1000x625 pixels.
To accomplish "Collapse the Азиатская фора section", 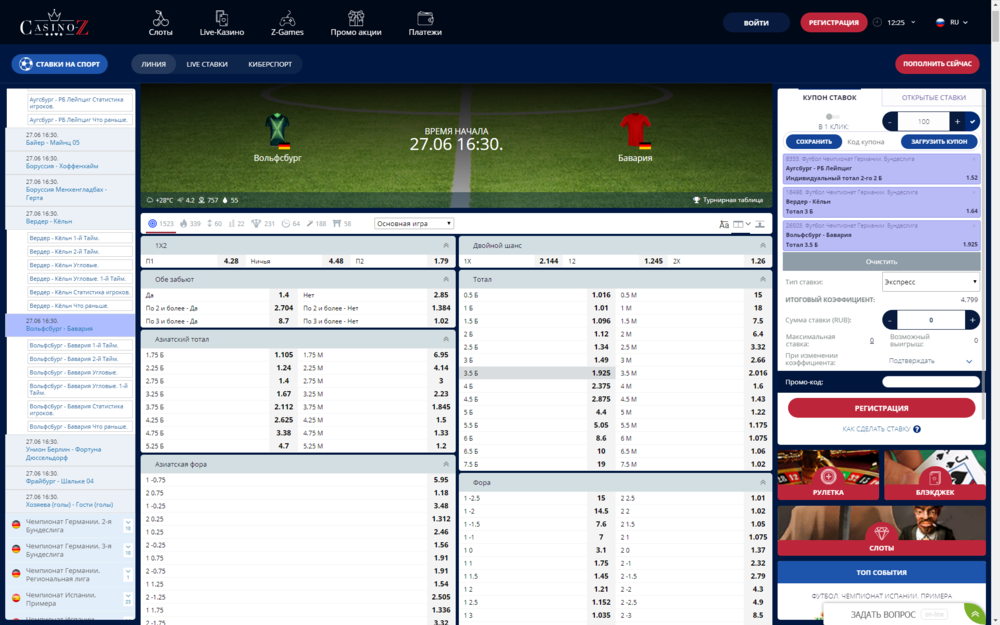I will pos(446,464).
